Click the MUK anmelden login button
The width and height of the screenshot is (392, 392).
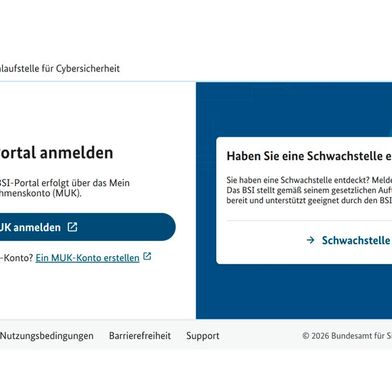click(88, 227)
